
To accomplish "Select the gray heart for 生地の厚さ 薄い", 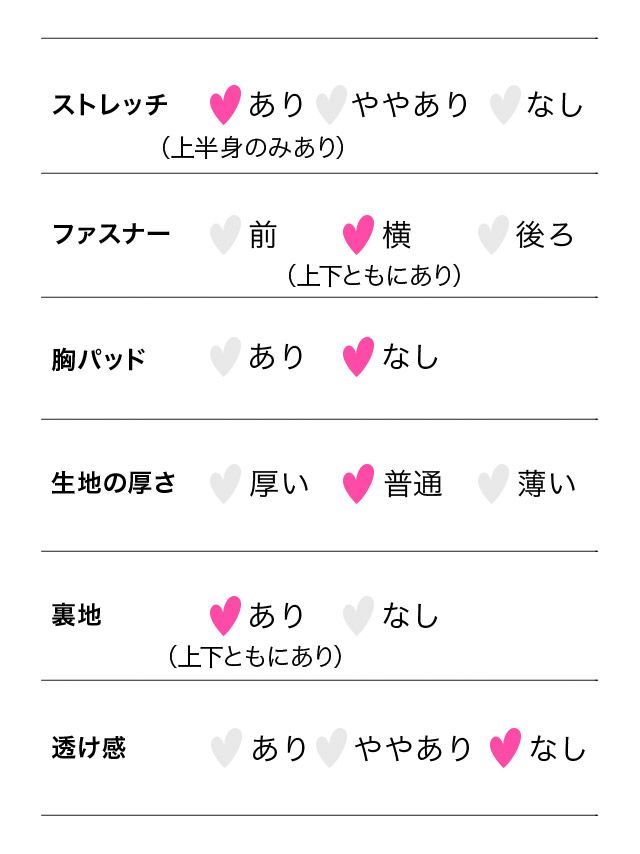I will point(493,484).
